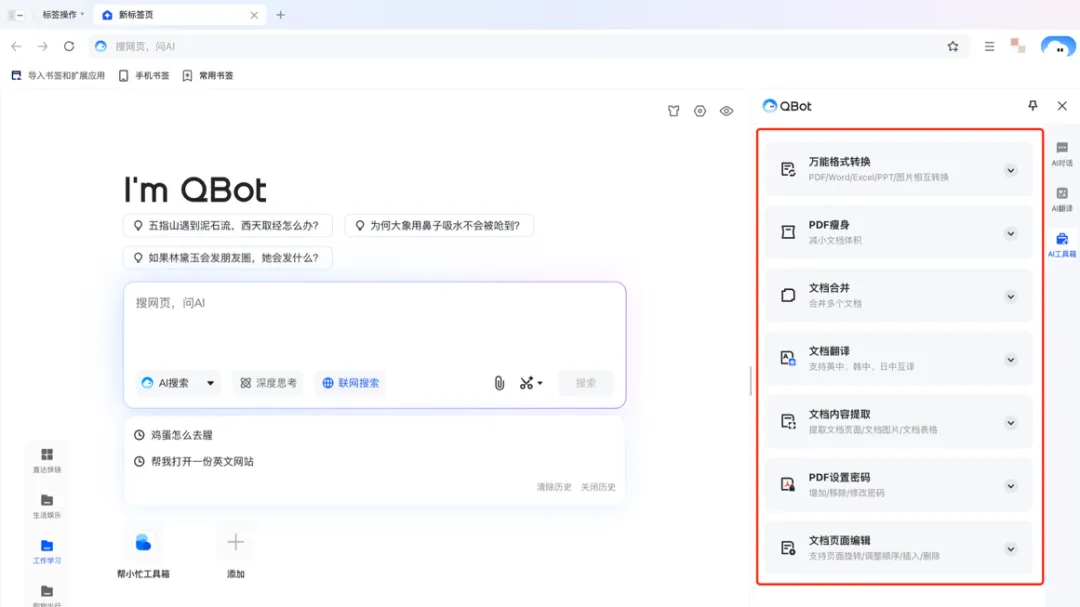This screenshot has width=1080, height=607.
Task: Open 导入书签和扩展应用 in bookmarks bar
Action: coord(59,76)
